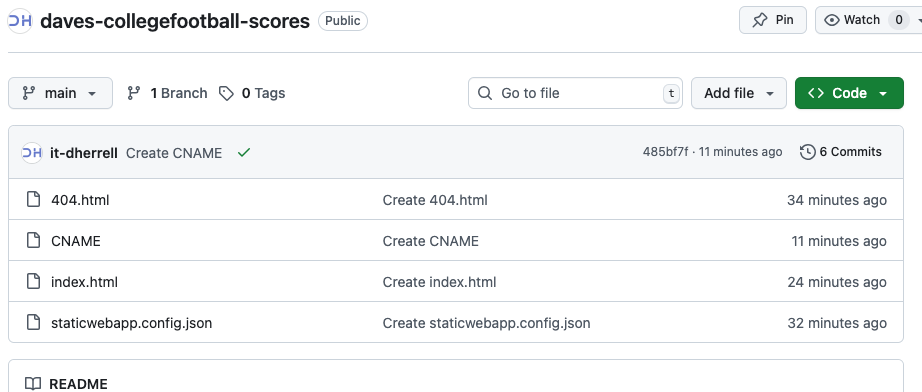
Task: Expand the Add file dropdown
Action: click(739, 93)
